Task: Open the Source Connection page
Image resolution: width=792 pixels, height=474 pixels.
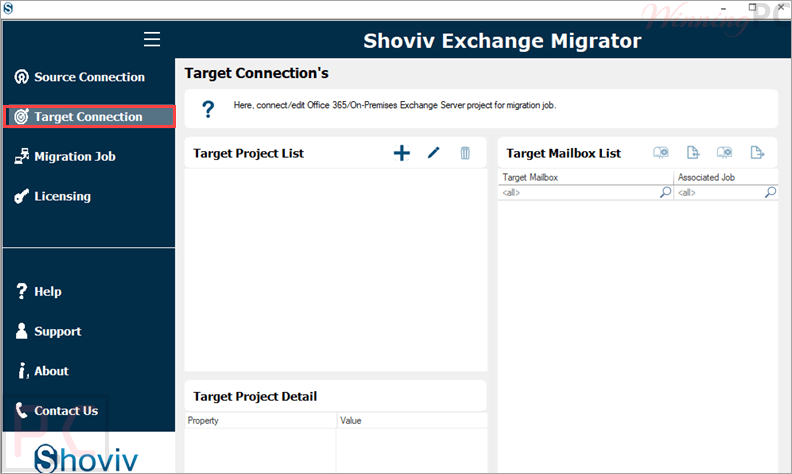Action: point(89,77)
